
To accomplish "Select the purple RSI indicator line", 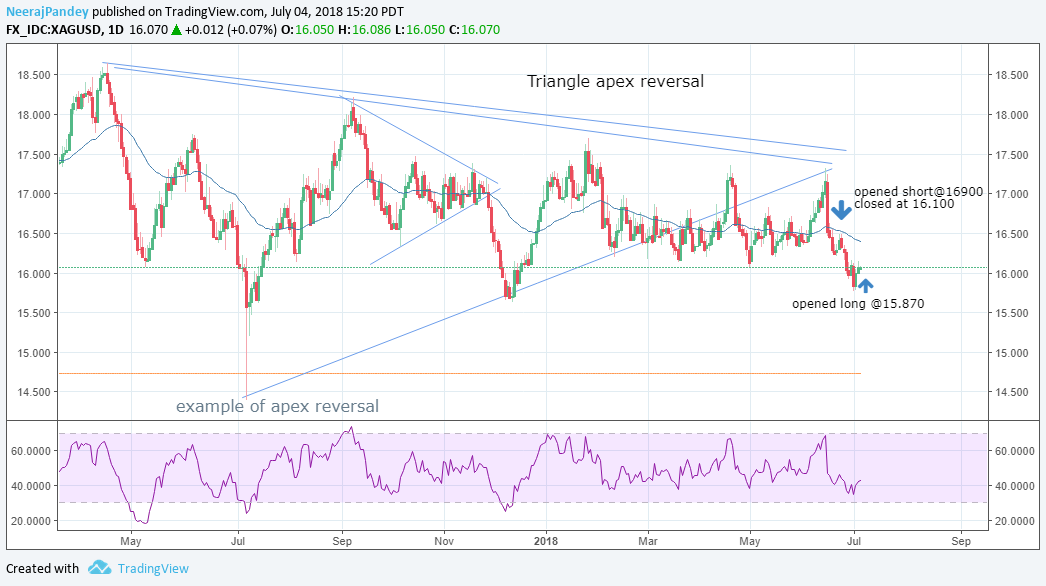I will tap(460, 475).
